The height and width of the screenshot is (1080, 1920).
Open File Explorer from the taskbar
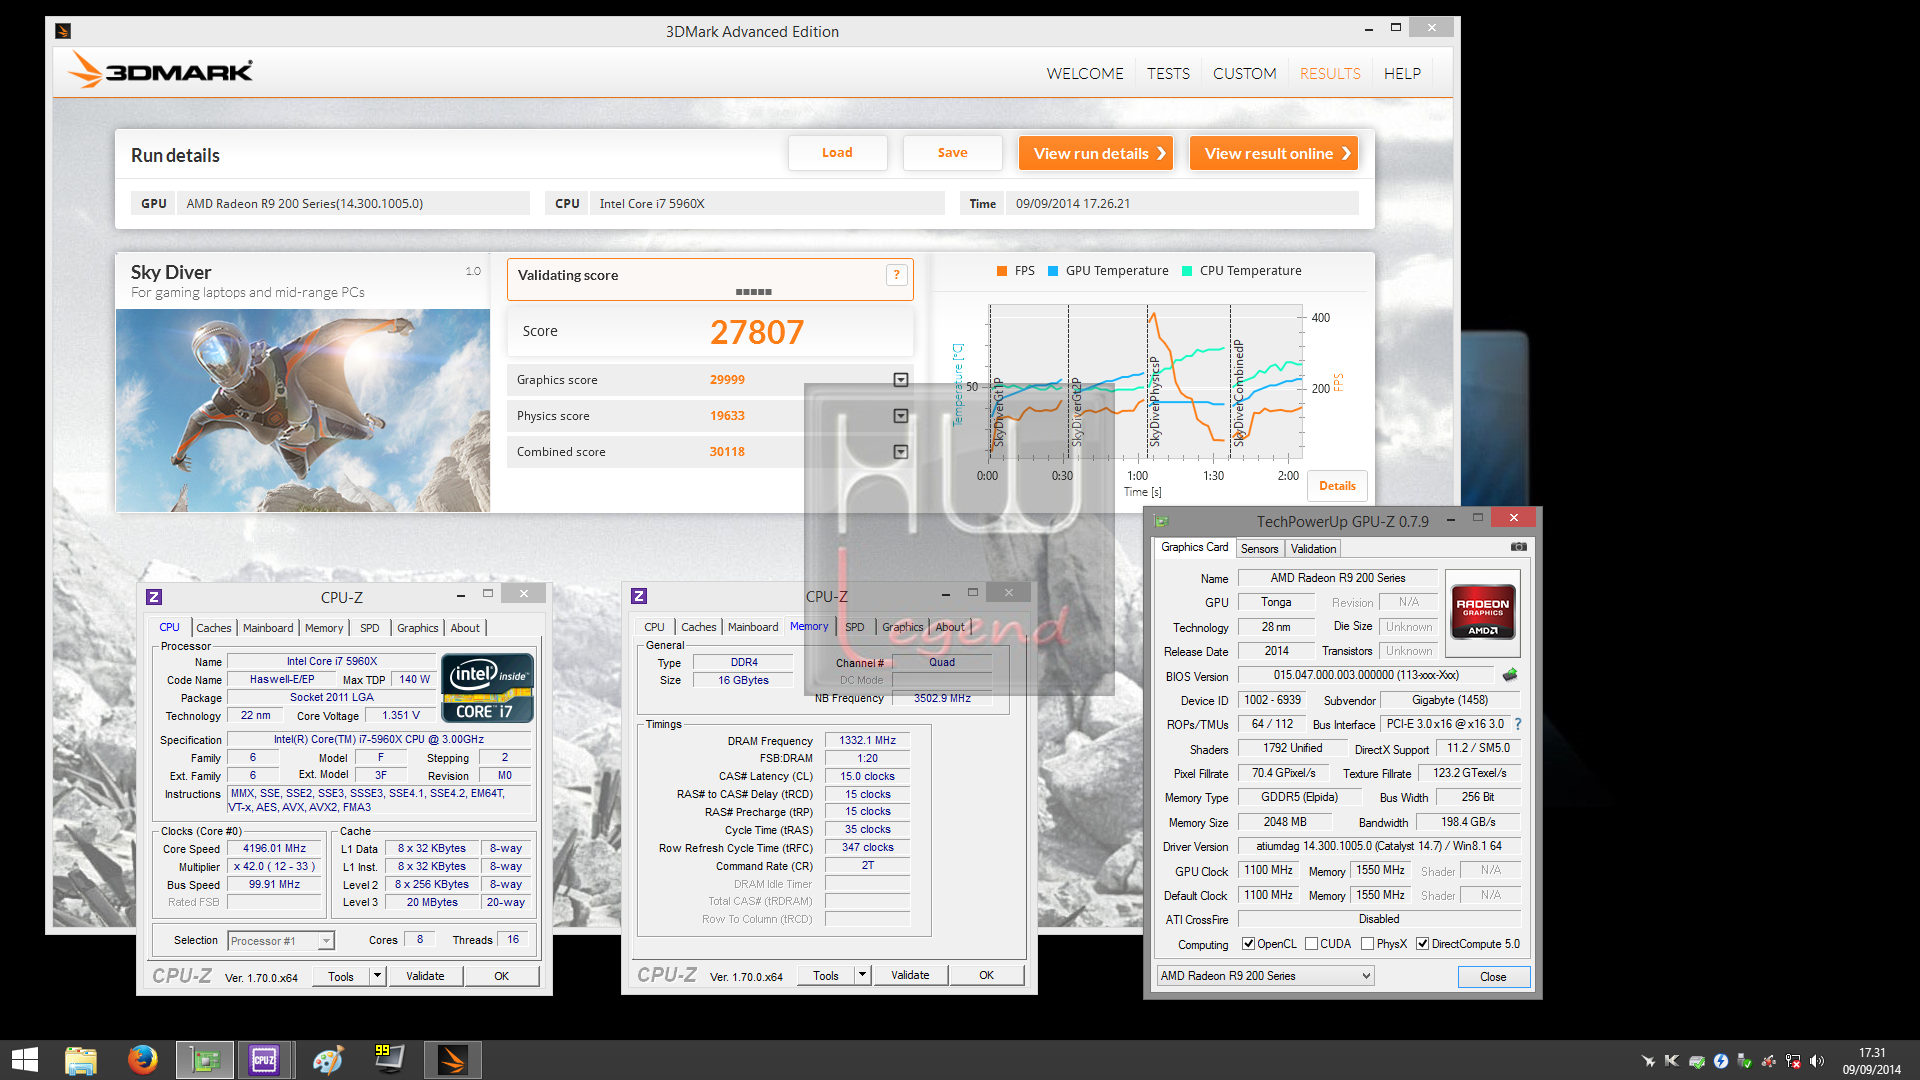[x=81, y=1060]
